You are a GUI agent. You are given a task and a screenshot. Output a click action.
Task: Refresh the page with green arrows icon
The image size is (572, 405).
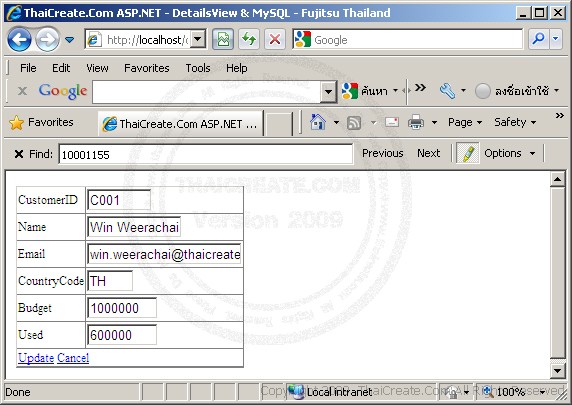click(x=249, y=39)
